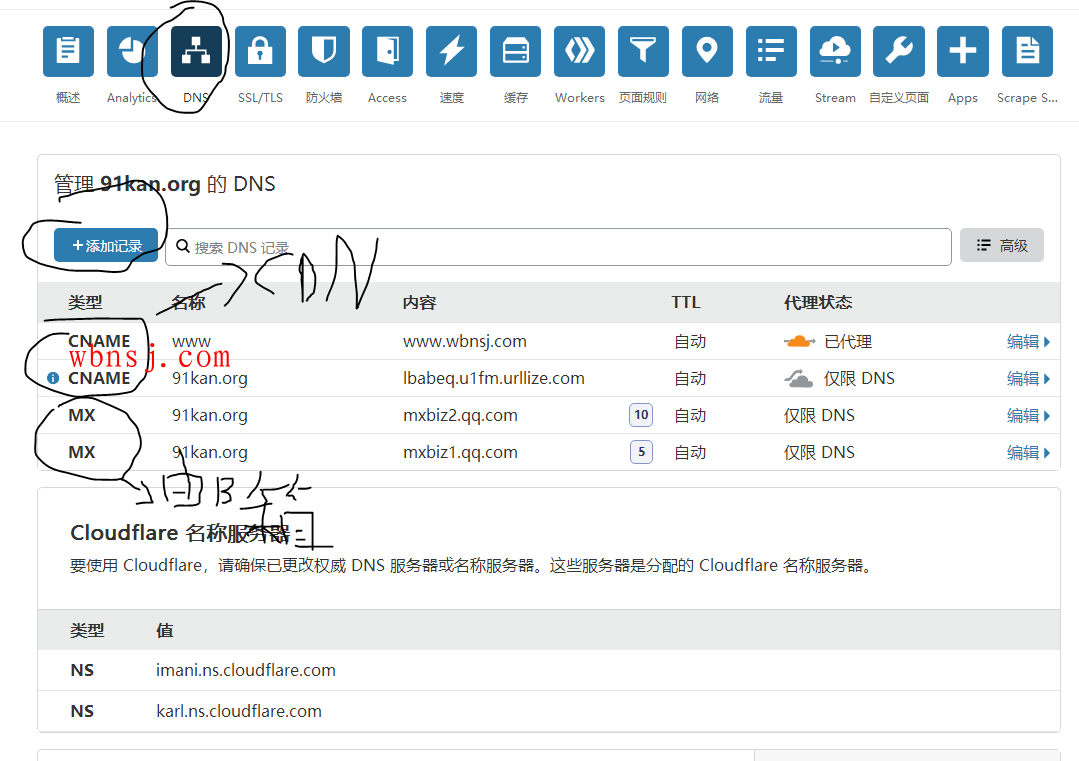Viewport: 1079px width, 761px height.
Task: Open the Scrape Shield document icon
Action: point(1027,52)
